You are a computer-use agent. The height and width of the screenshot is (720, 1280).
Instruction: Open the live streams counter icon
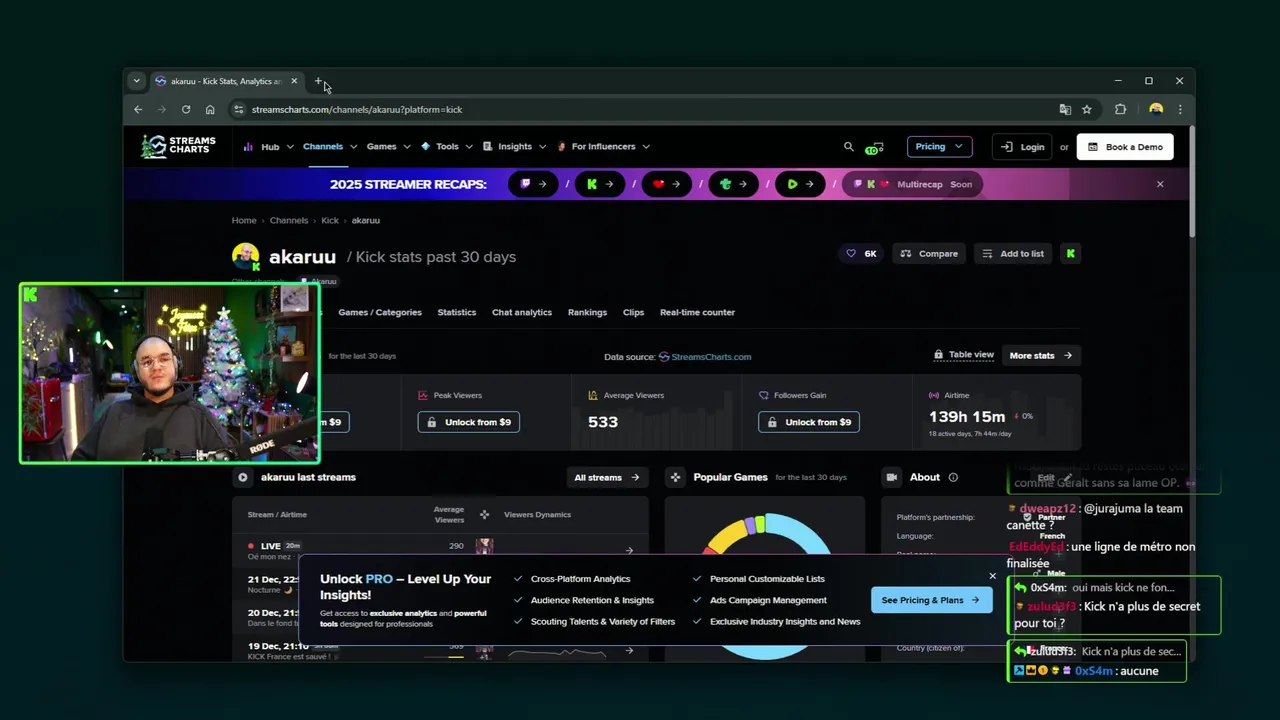pos(875,147)
